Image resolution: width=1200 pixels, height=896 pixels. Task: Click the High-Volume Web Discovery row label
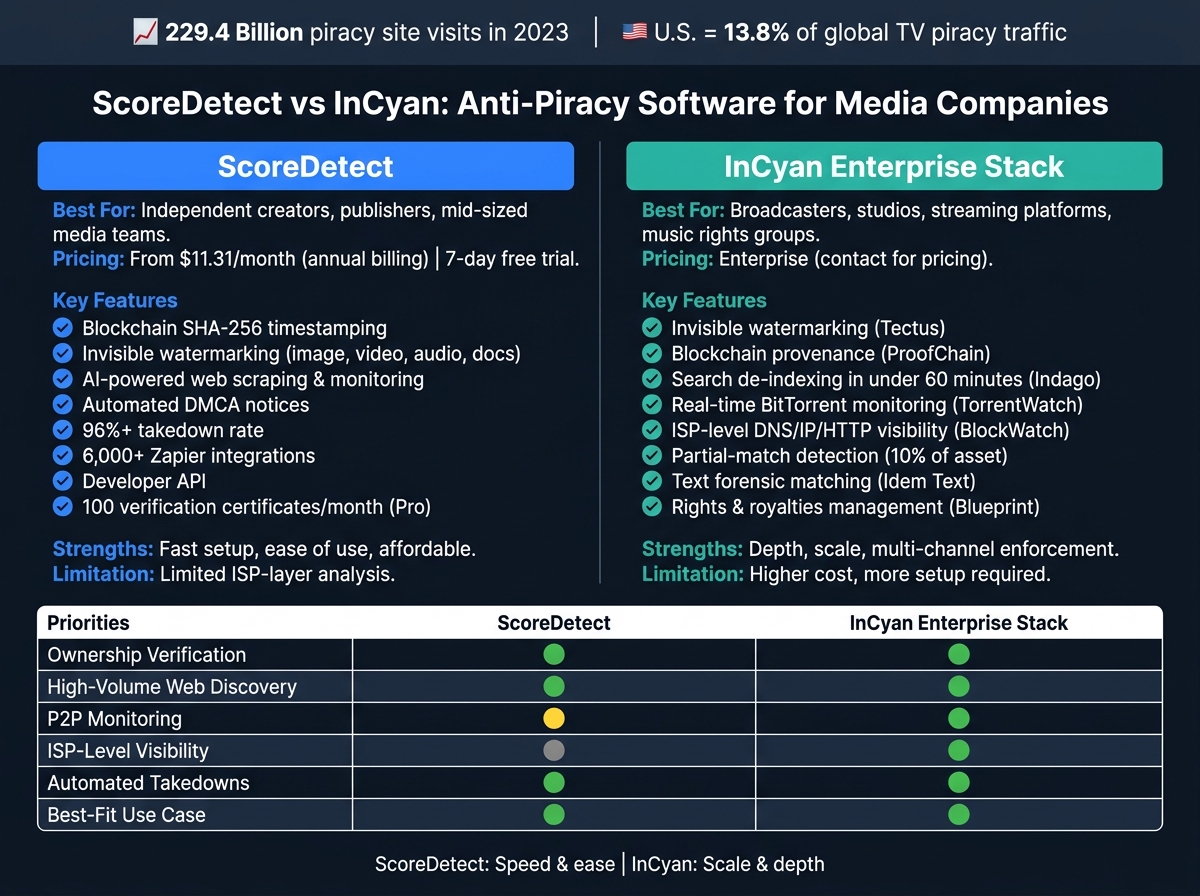click(x=172, y=687)
